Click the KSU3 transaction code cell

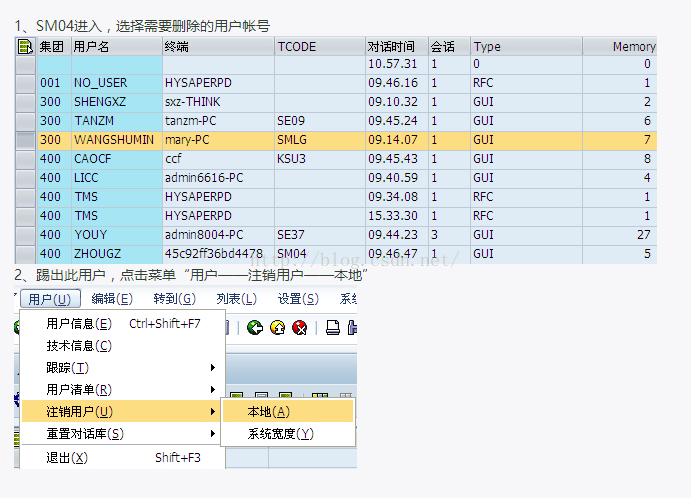click(319, 159)
